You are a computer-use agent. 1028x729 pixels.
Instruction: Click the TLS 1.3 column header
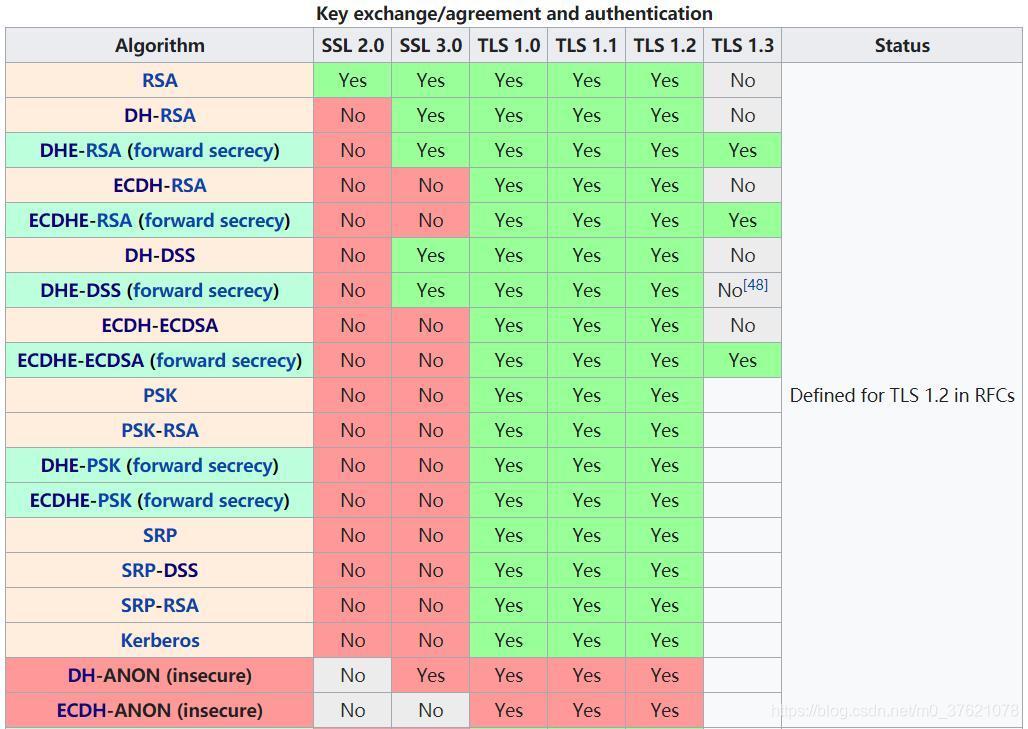pos(743,45)
